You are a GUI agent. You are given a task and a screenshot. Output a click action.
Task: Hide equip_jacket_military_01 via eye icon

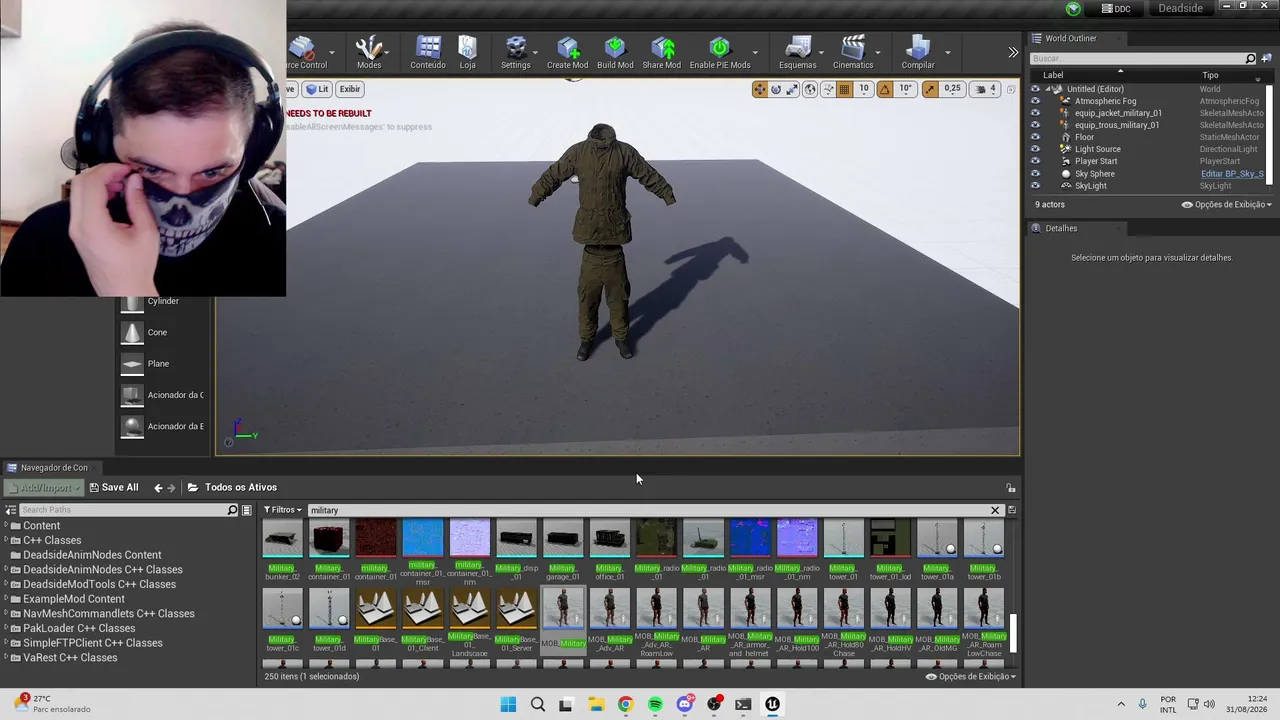pos(1035,113)
